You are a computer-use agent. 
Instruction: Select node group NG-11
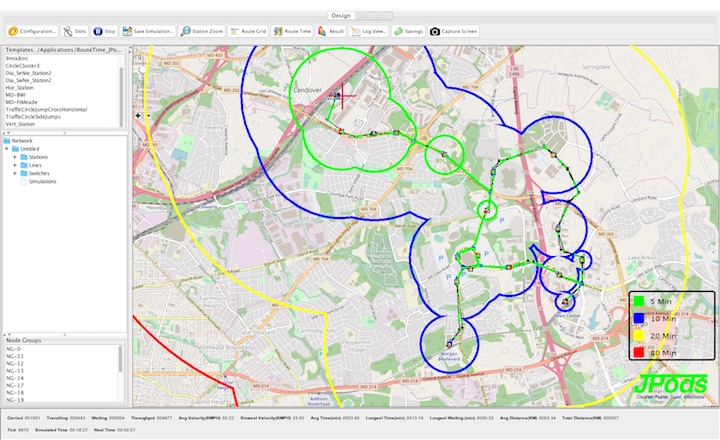point(15,357)
